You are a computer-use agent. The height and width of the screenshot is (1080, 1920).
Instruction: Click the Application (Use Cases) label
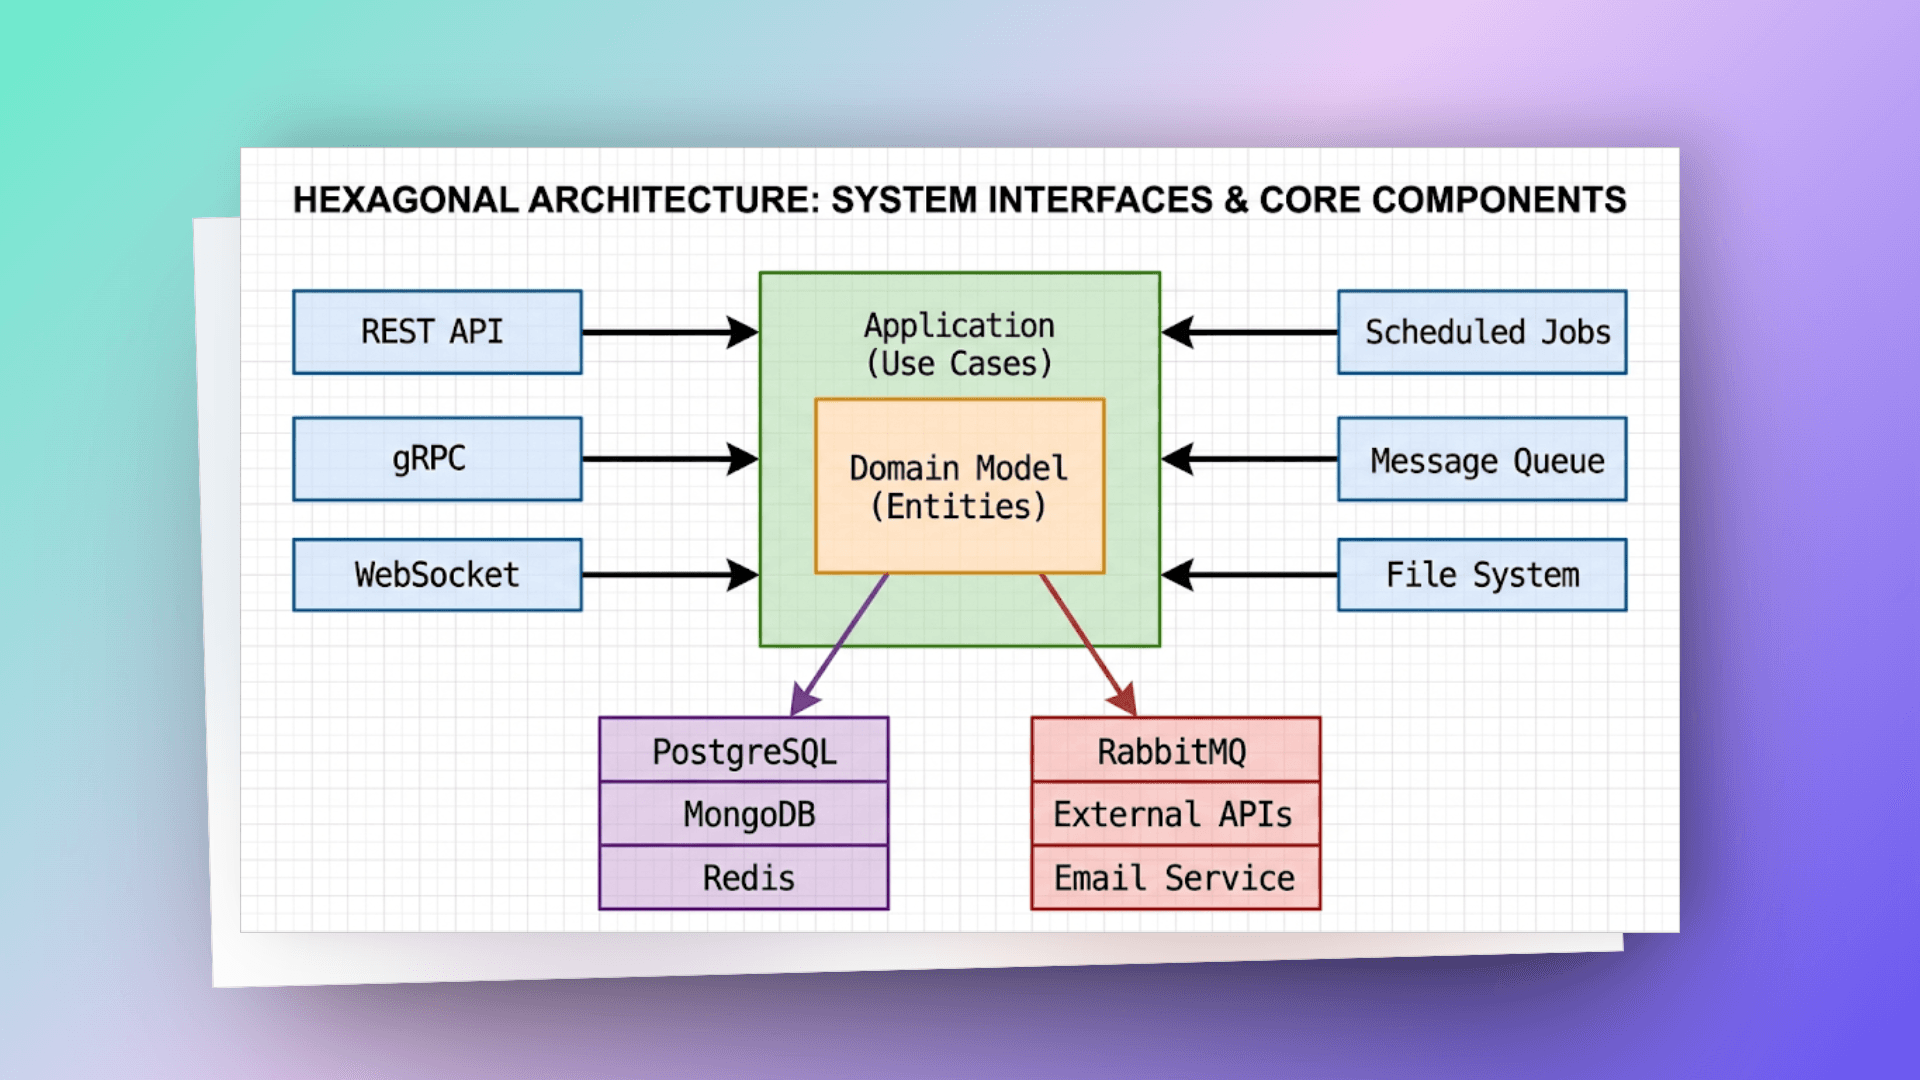click(x=959, y=344)
